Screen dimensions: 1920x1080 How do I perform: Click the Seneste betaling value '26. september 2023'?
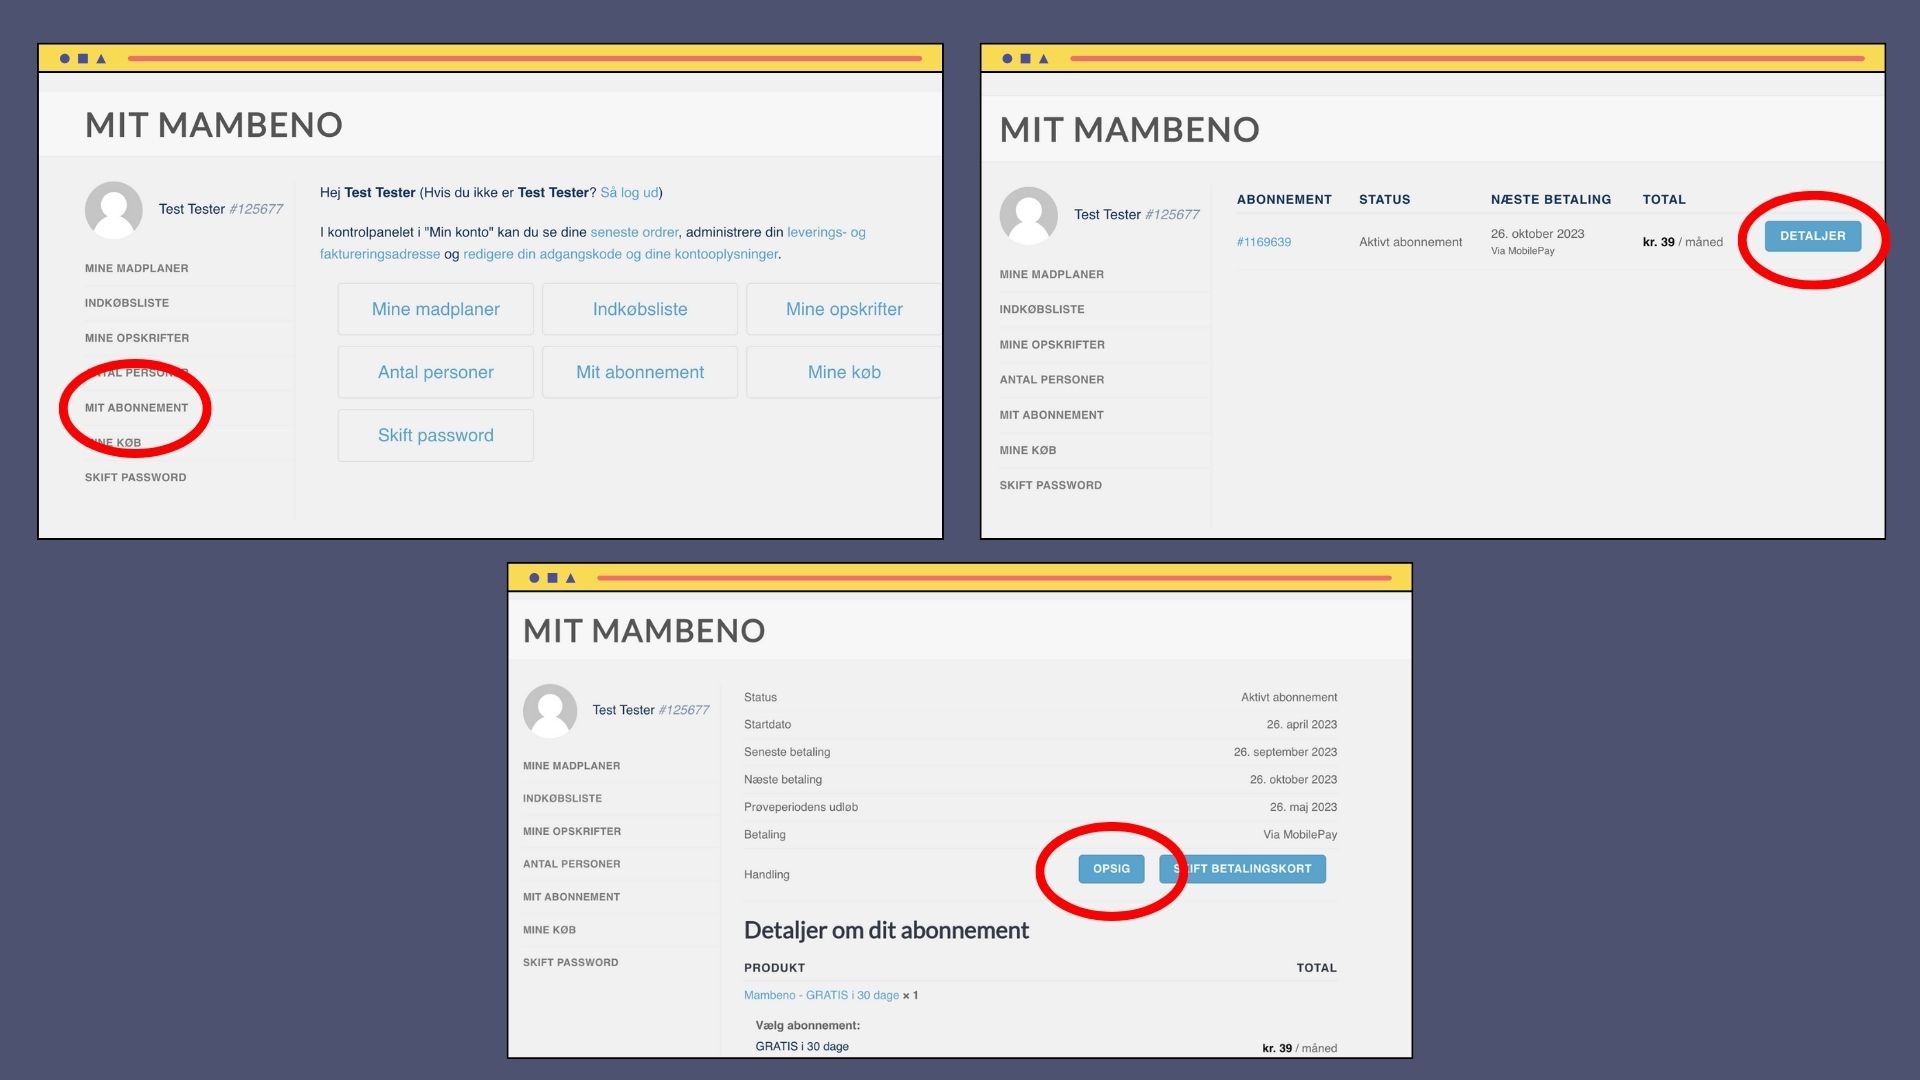point(1285,752)
